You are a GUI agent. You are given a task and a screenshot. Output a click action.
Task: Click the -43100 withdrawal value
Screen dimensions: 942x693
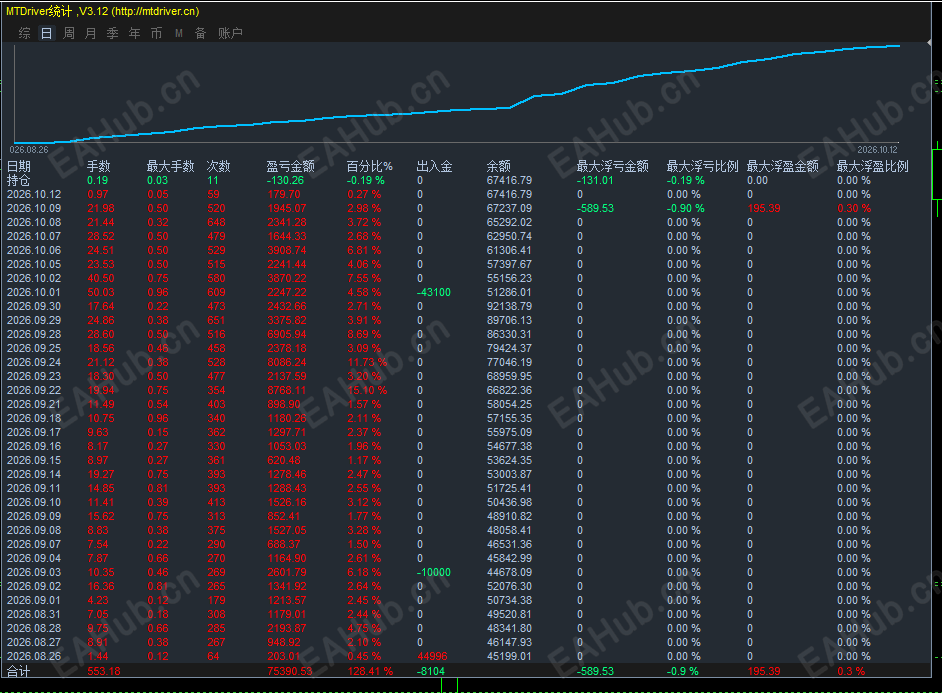click(434, 292)
